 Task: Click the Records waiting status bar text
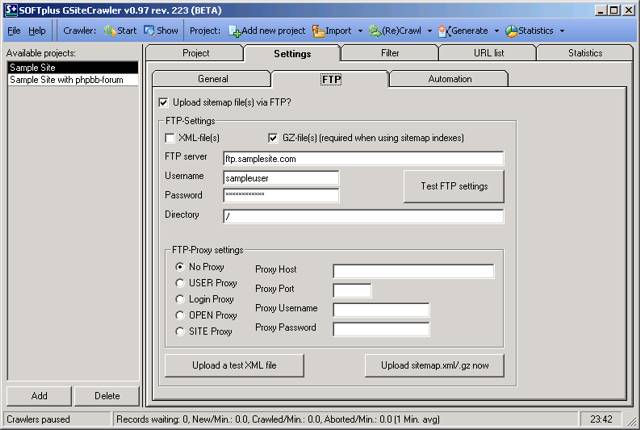(x=278, y=419)
